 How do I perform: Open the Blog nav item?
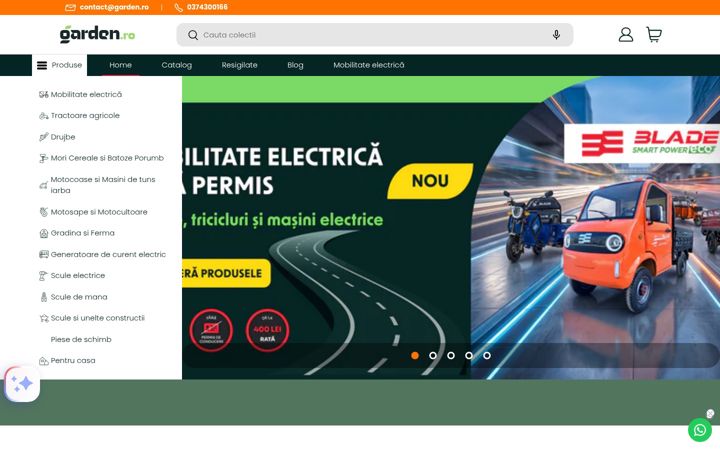295,65
